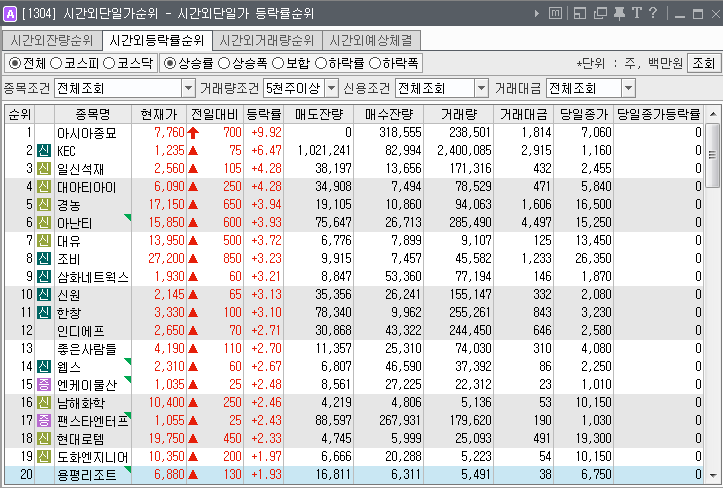
Task: Click the 신 badge beside 대아티아이
Action: 44,186
